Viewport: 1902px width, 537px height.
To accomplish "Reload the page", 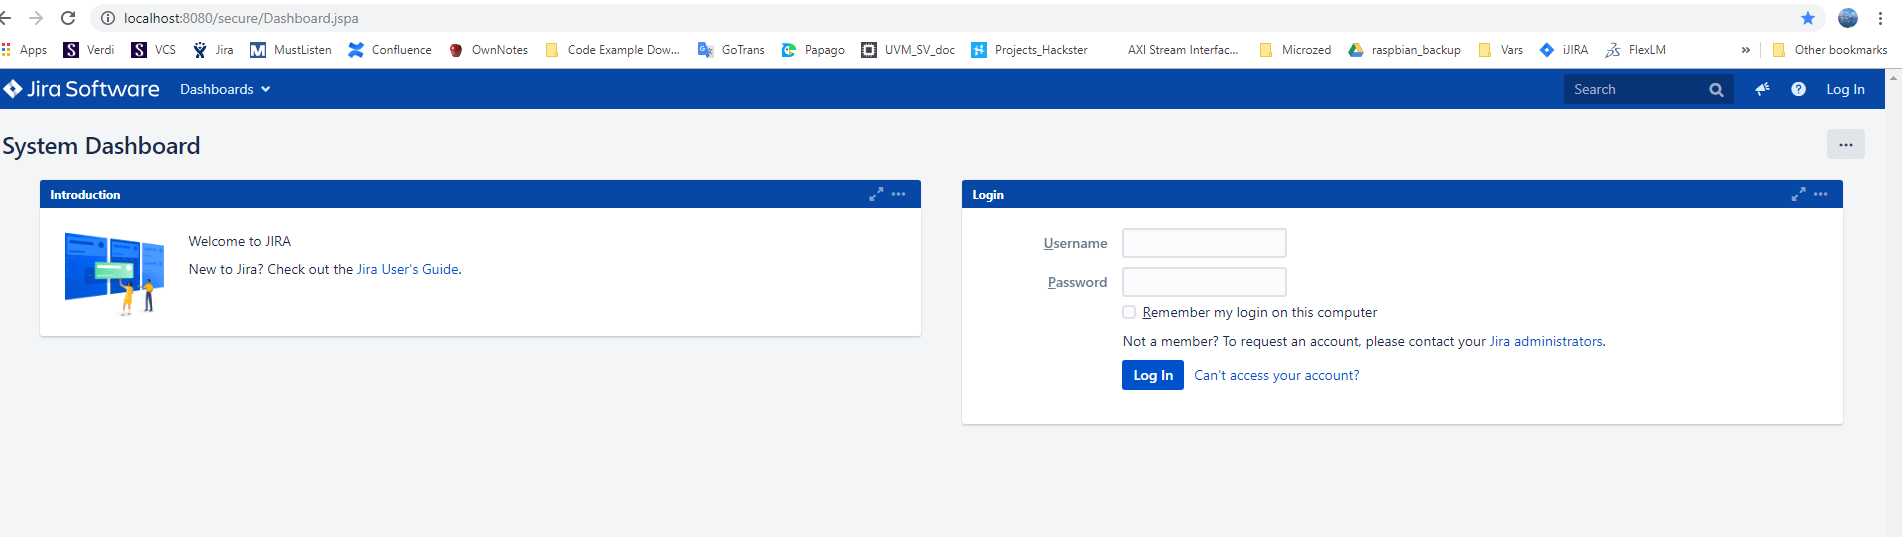I will tap(68, 18).
